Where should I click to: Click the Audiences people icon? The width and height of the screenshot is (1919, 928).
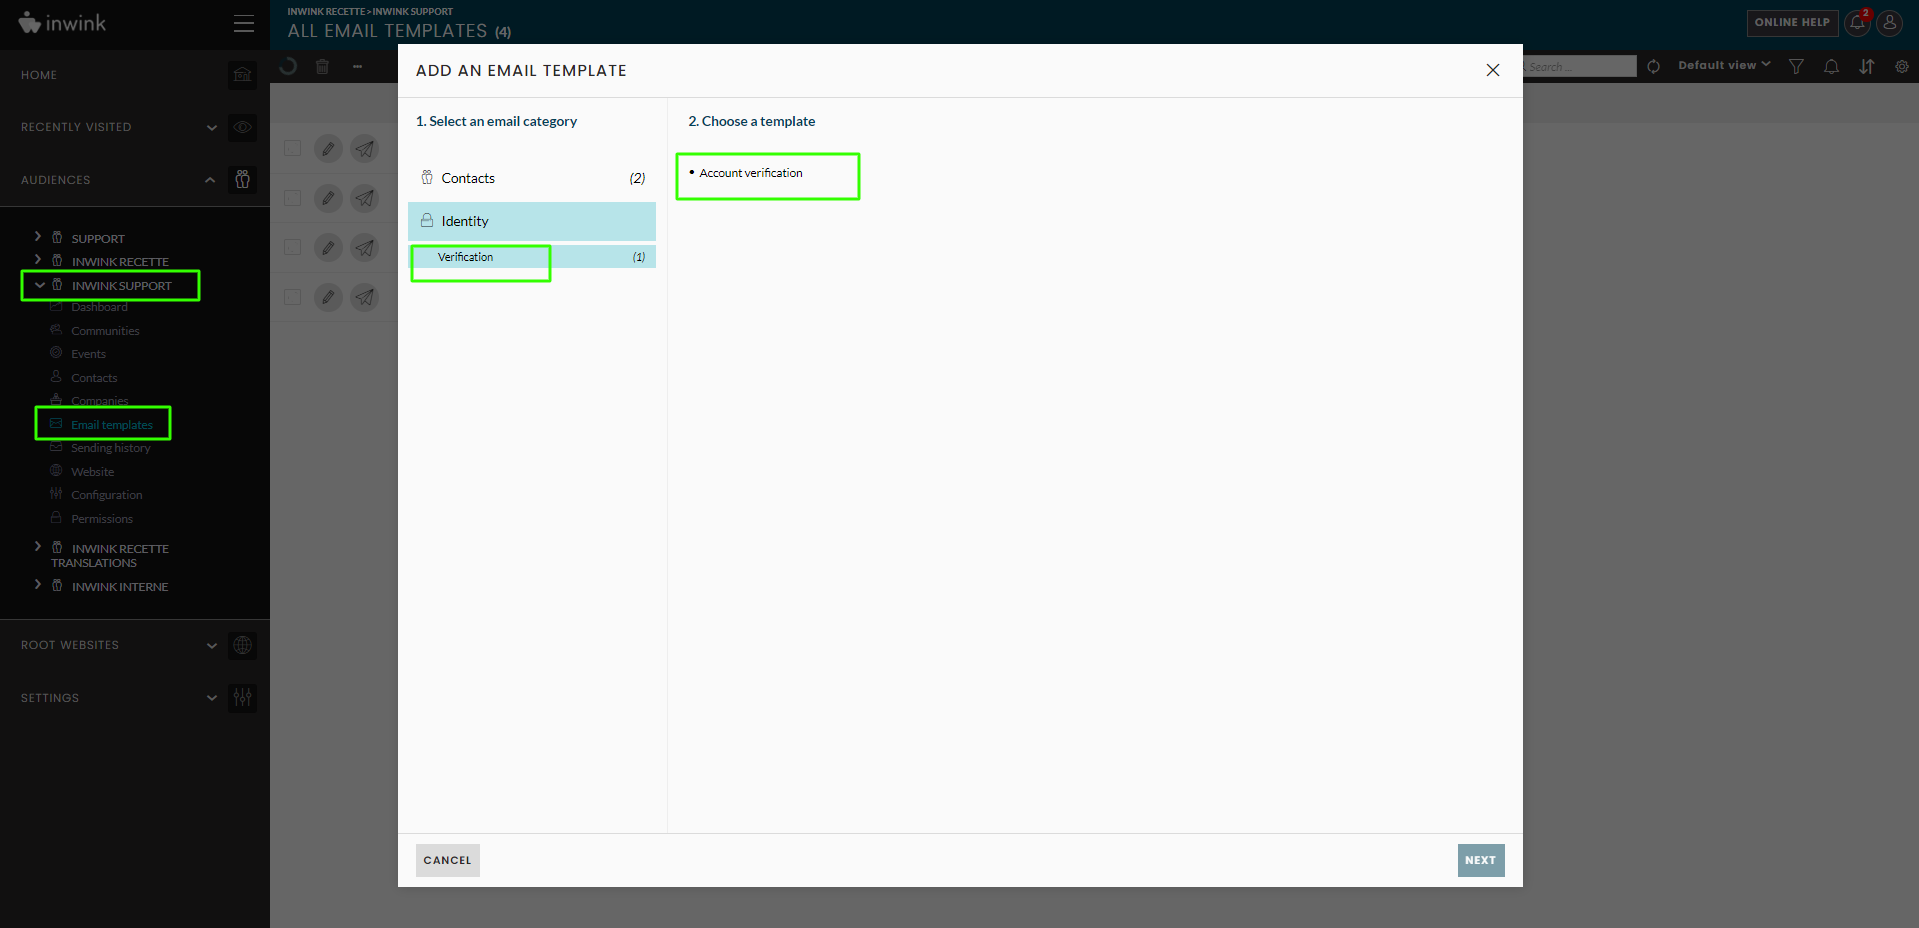point(242,180)
